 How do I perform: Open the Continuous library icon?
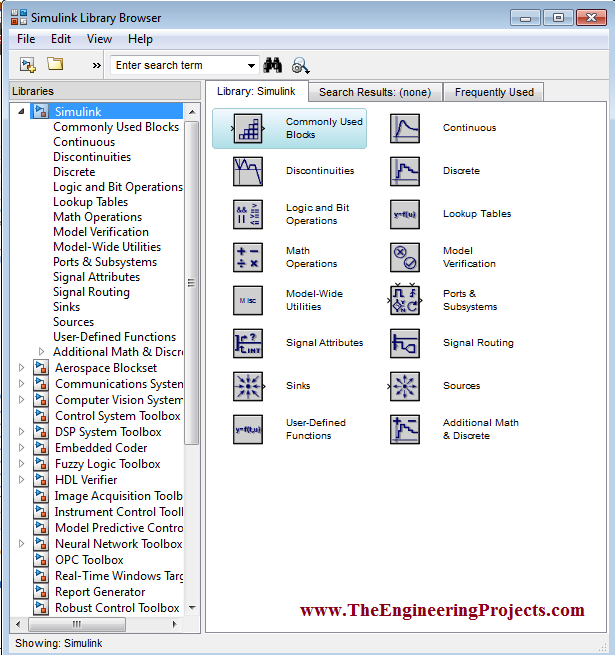pos(405,129)
